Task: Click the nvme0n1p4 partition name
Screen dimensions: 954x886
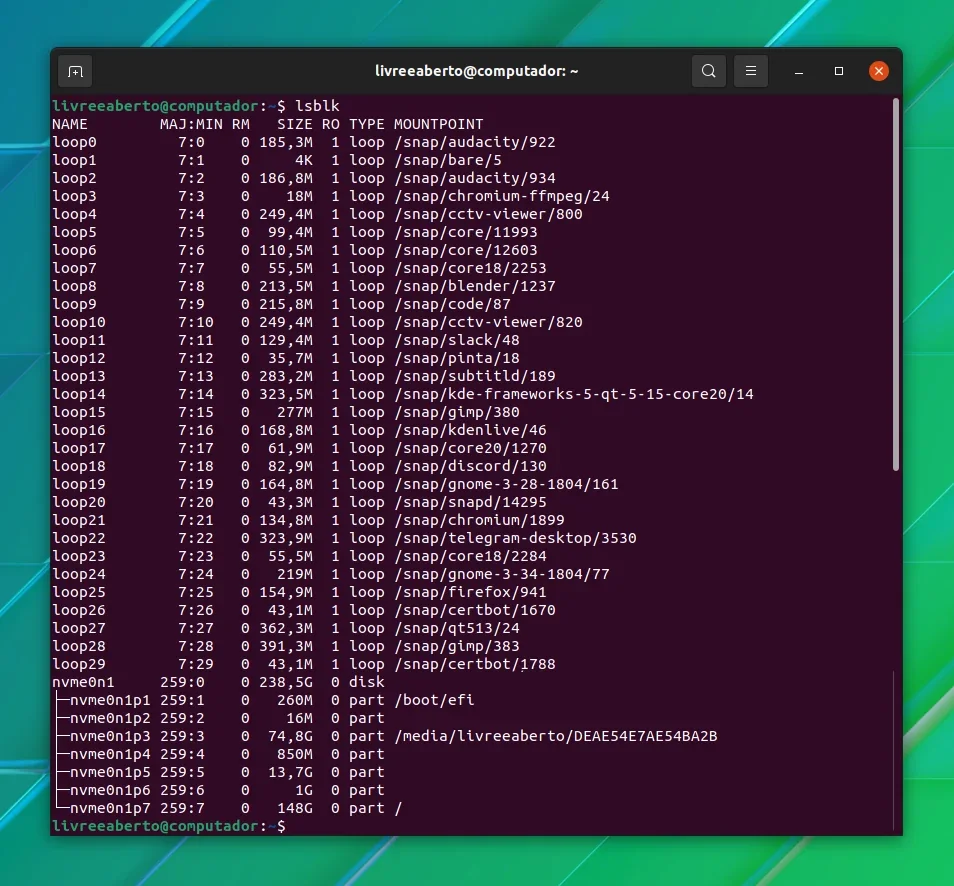Action: tap(110, 755)
